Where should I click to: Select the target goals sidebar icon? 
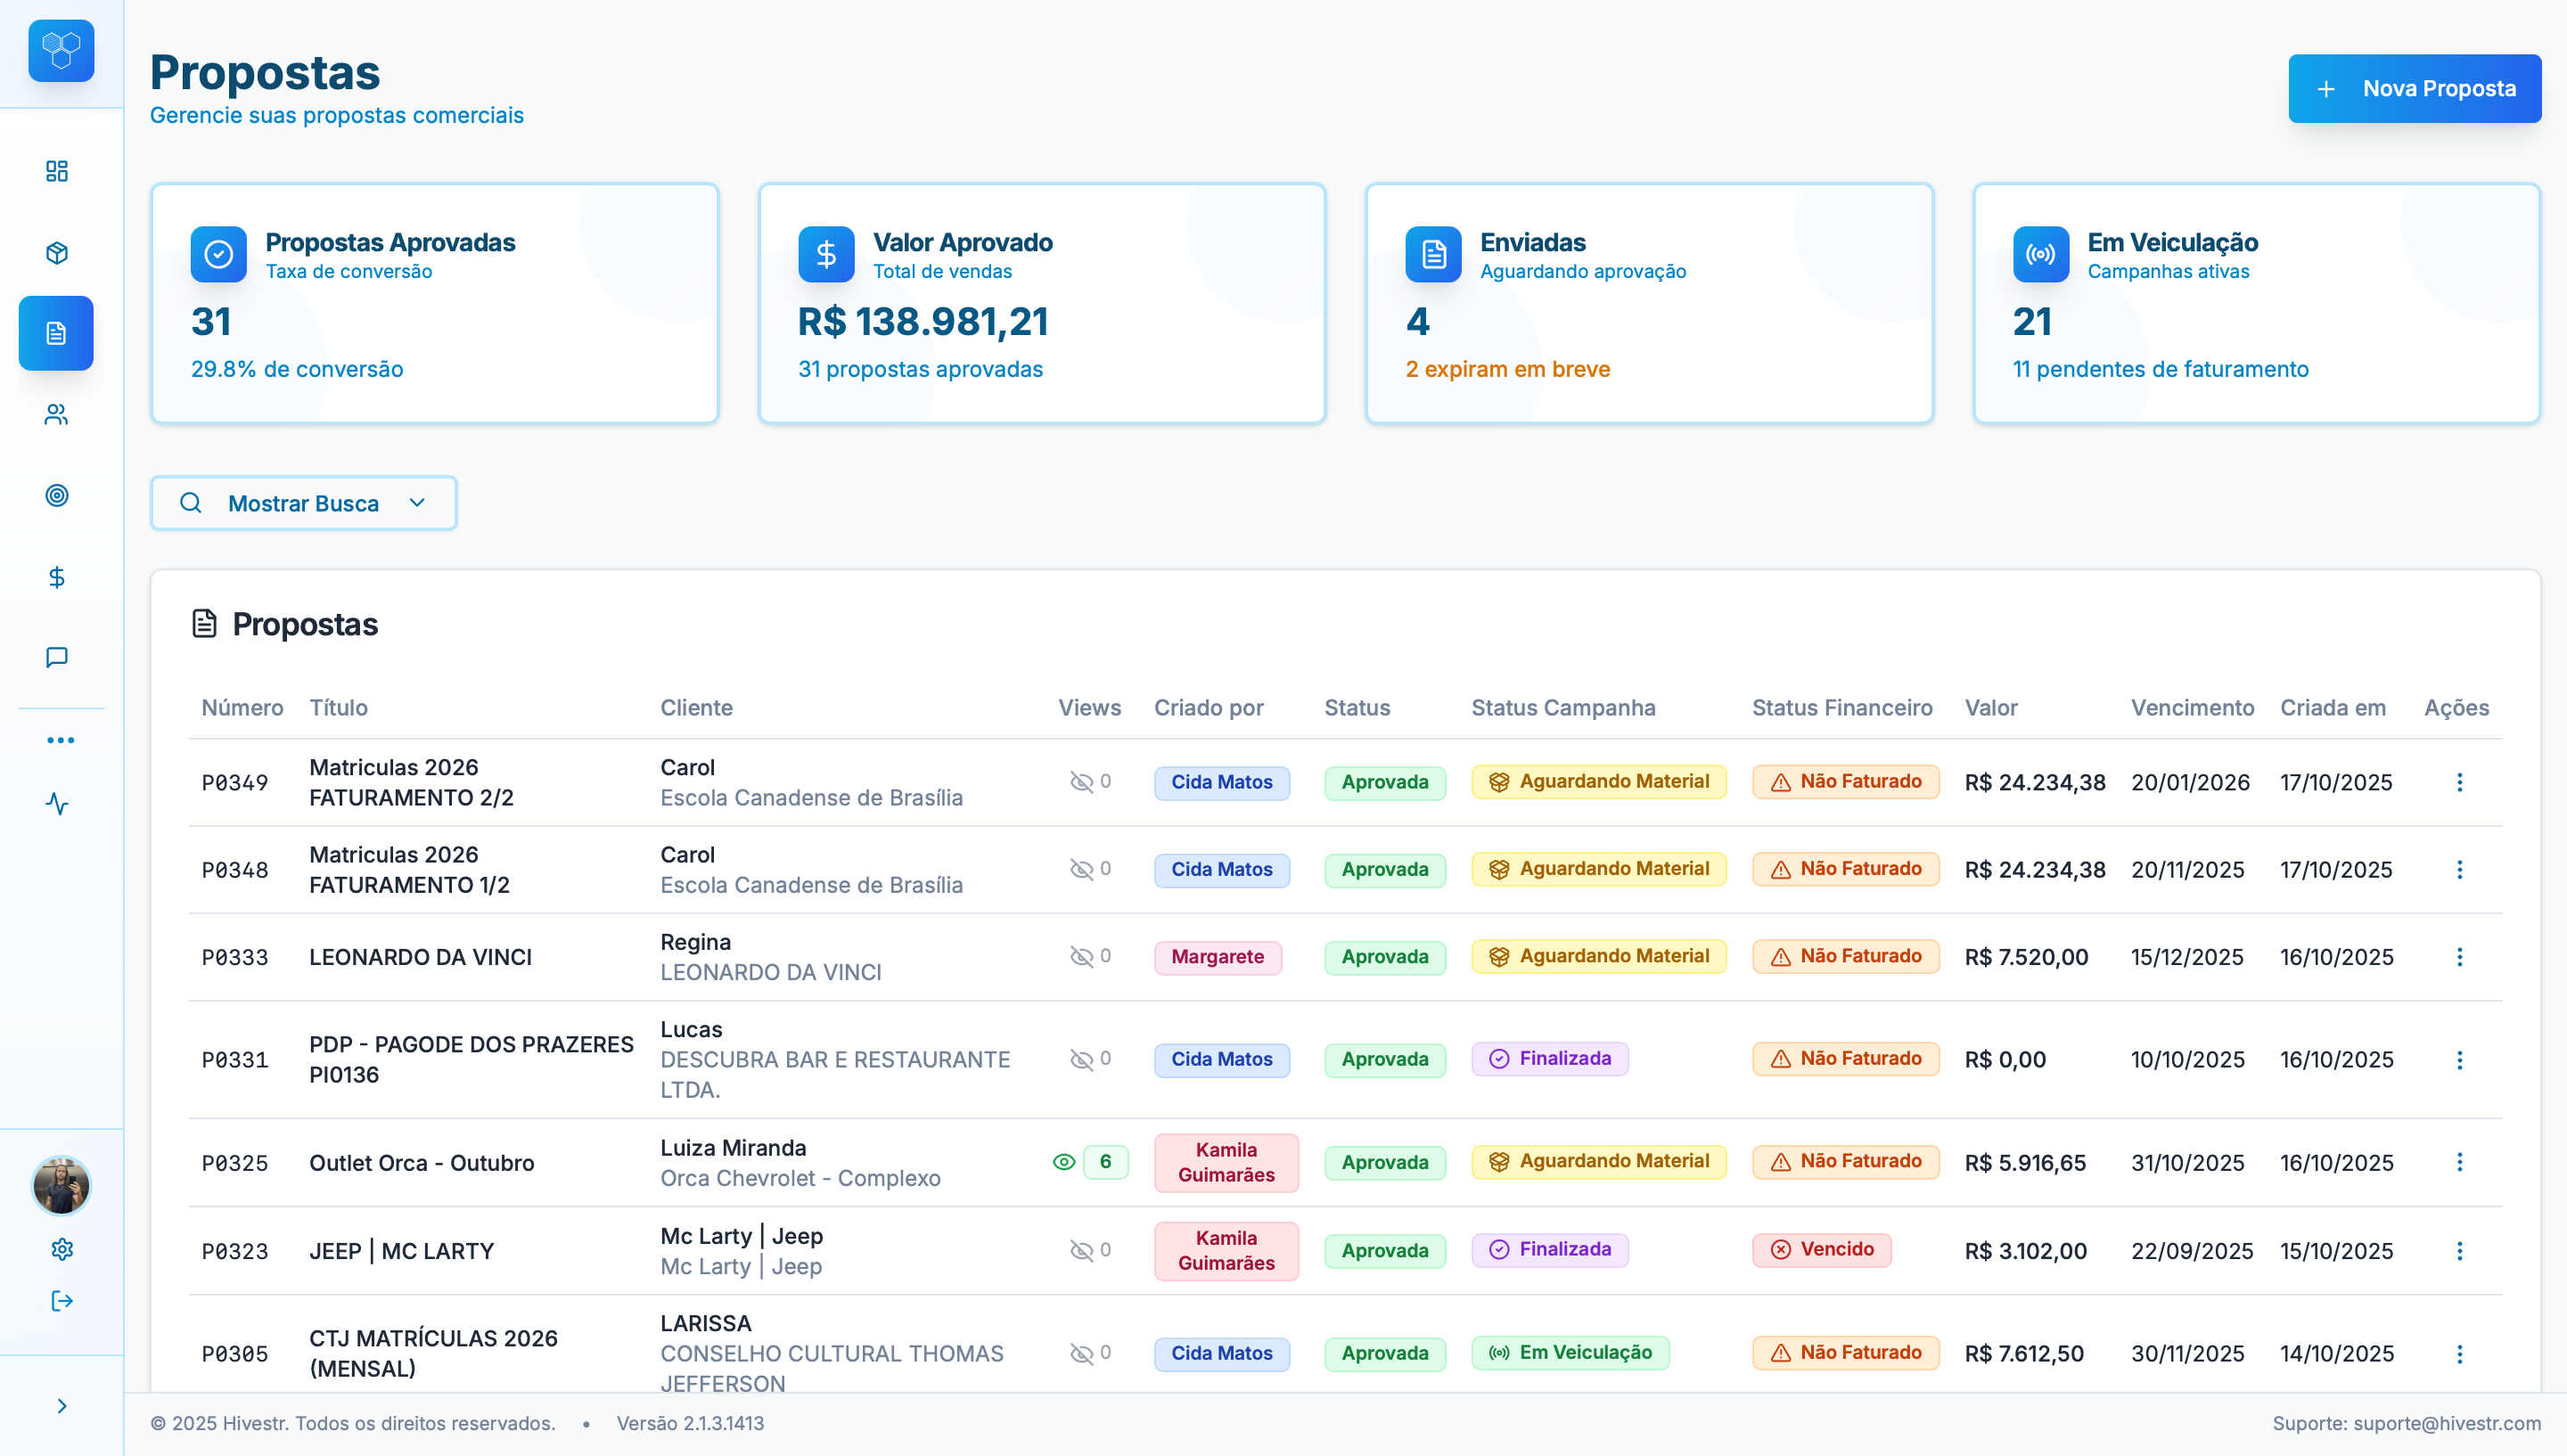[57, 496]
